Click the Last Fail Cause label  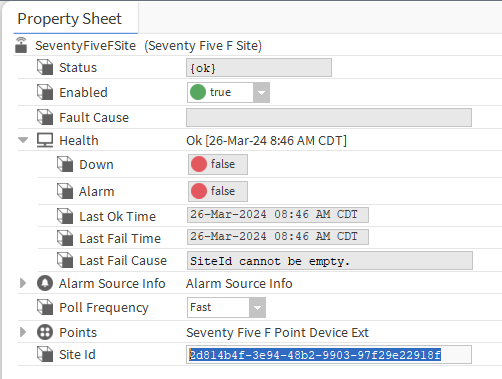coord(123,261)
